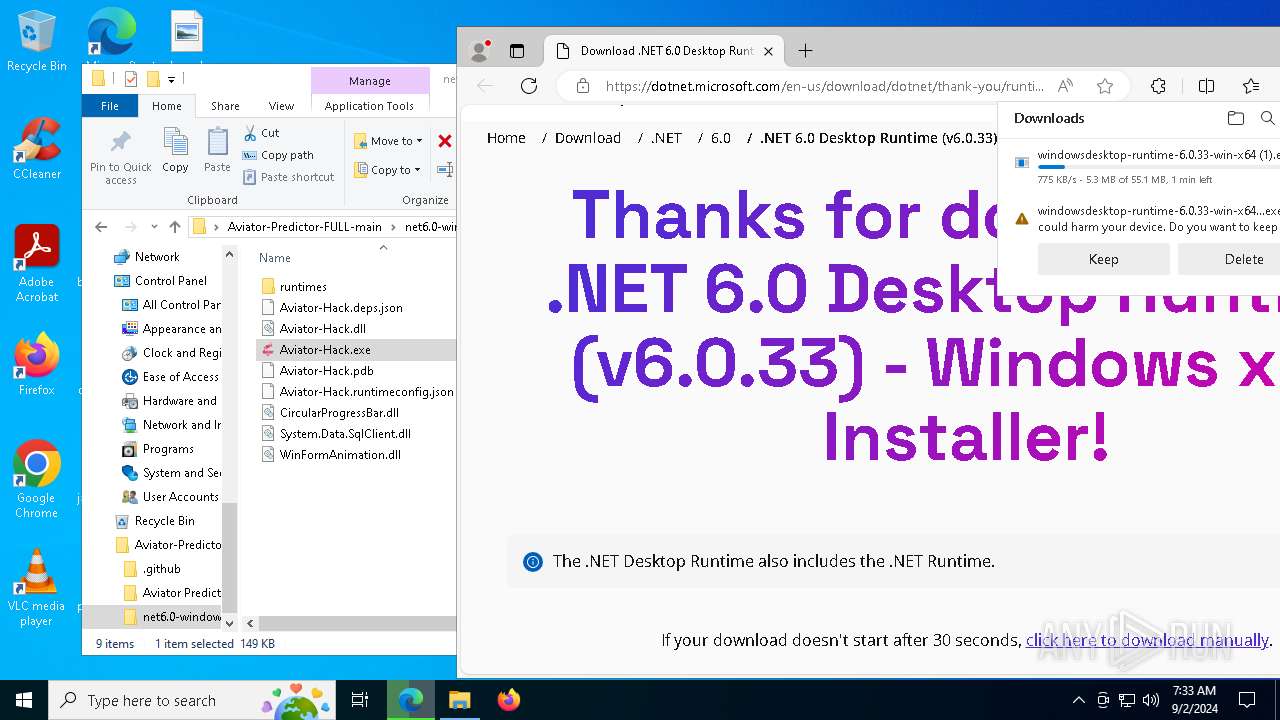The width and height of the screenshot is (1280, 720).
Task: Select Aviator-Hack.exe file
Action: coord(325,350)
